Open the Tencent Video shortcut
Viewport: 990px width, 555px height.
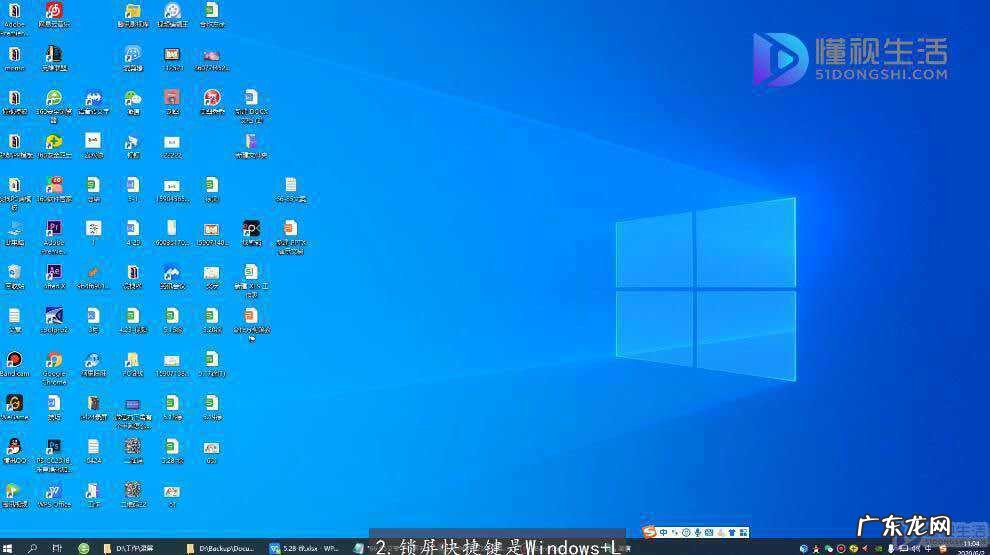(x=13, y=491)
